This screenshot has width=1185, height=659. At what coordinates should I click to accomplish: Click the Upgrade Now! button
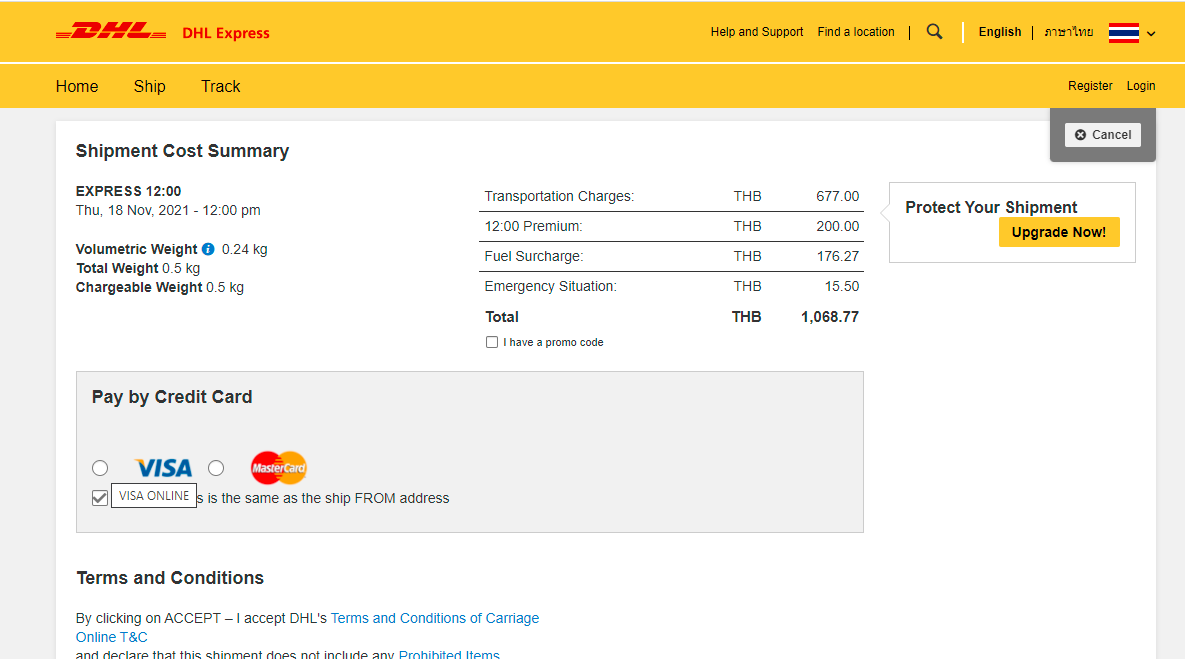pos(1059,232)
